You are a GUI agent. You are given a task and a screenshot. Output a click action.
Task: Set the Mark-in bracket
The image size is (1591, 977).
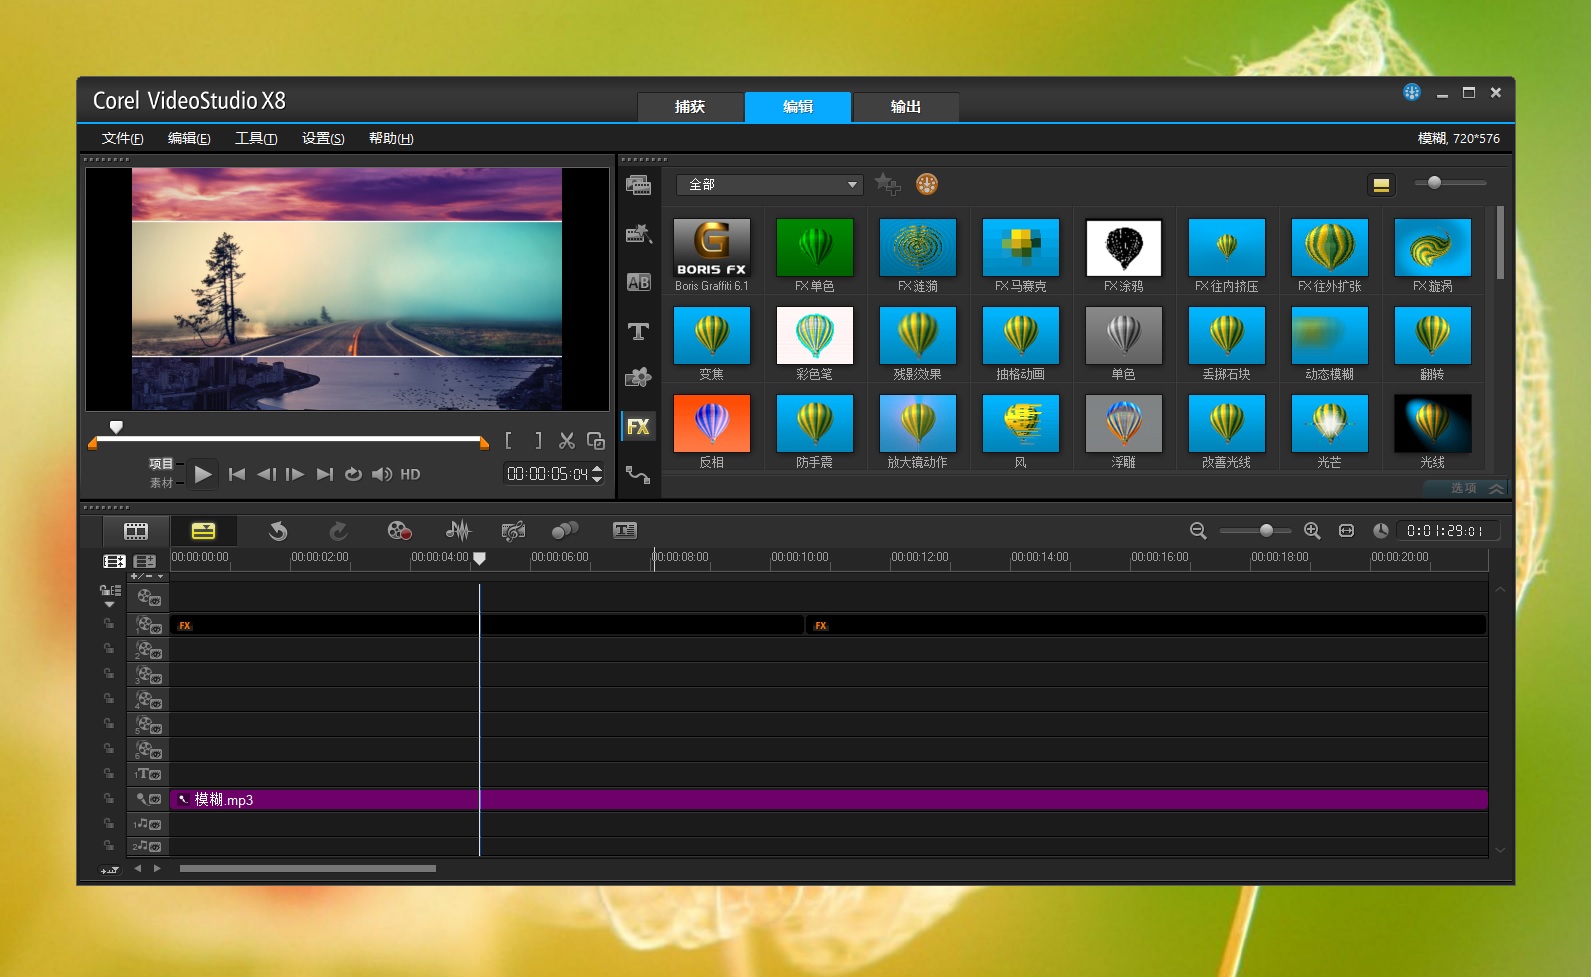pyautogui.click(x=509, y=441)
